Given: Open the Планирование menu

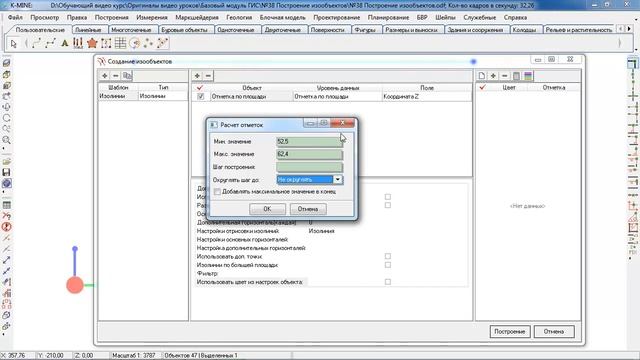Looking at the screenshot, I should [x=388, y=18].
